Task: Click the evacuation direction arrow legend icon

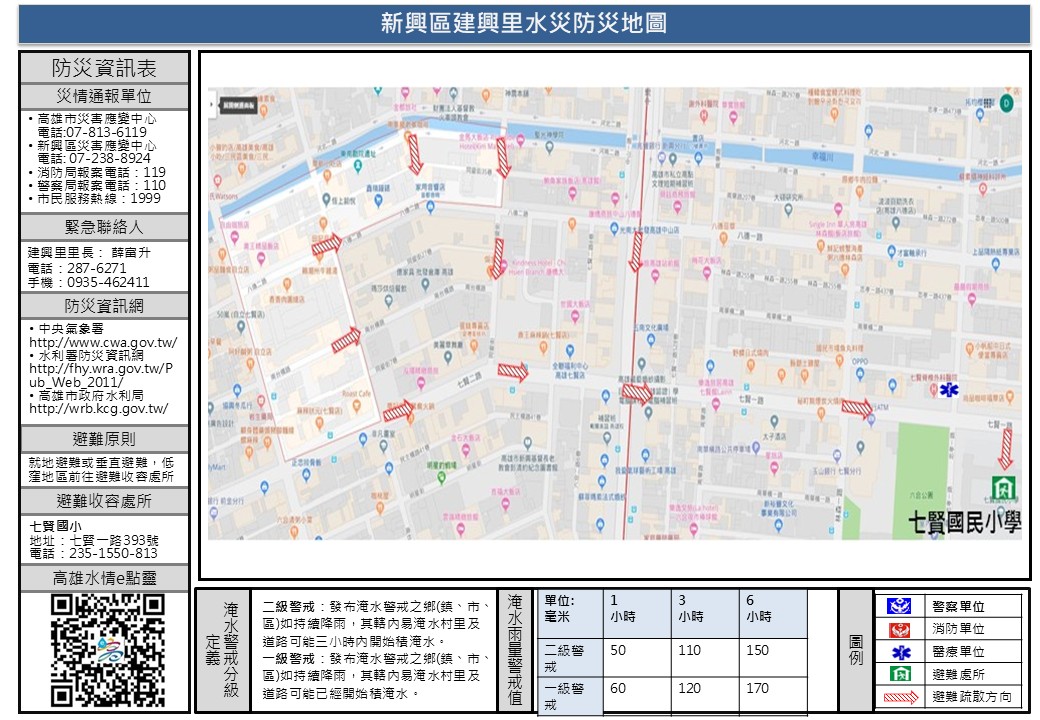Action: click(x=901, y=696)
